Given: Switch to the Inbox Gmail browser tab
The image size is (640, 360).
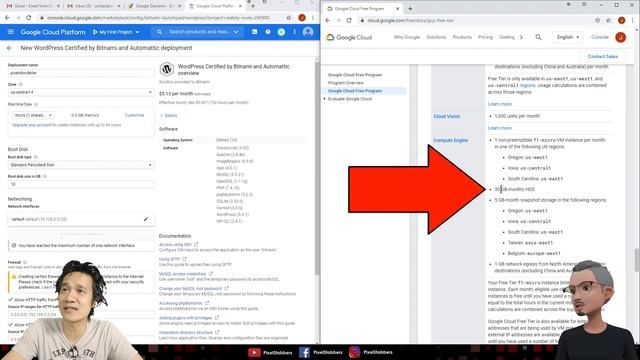Looking at the screenshot, I should [93, 6].
